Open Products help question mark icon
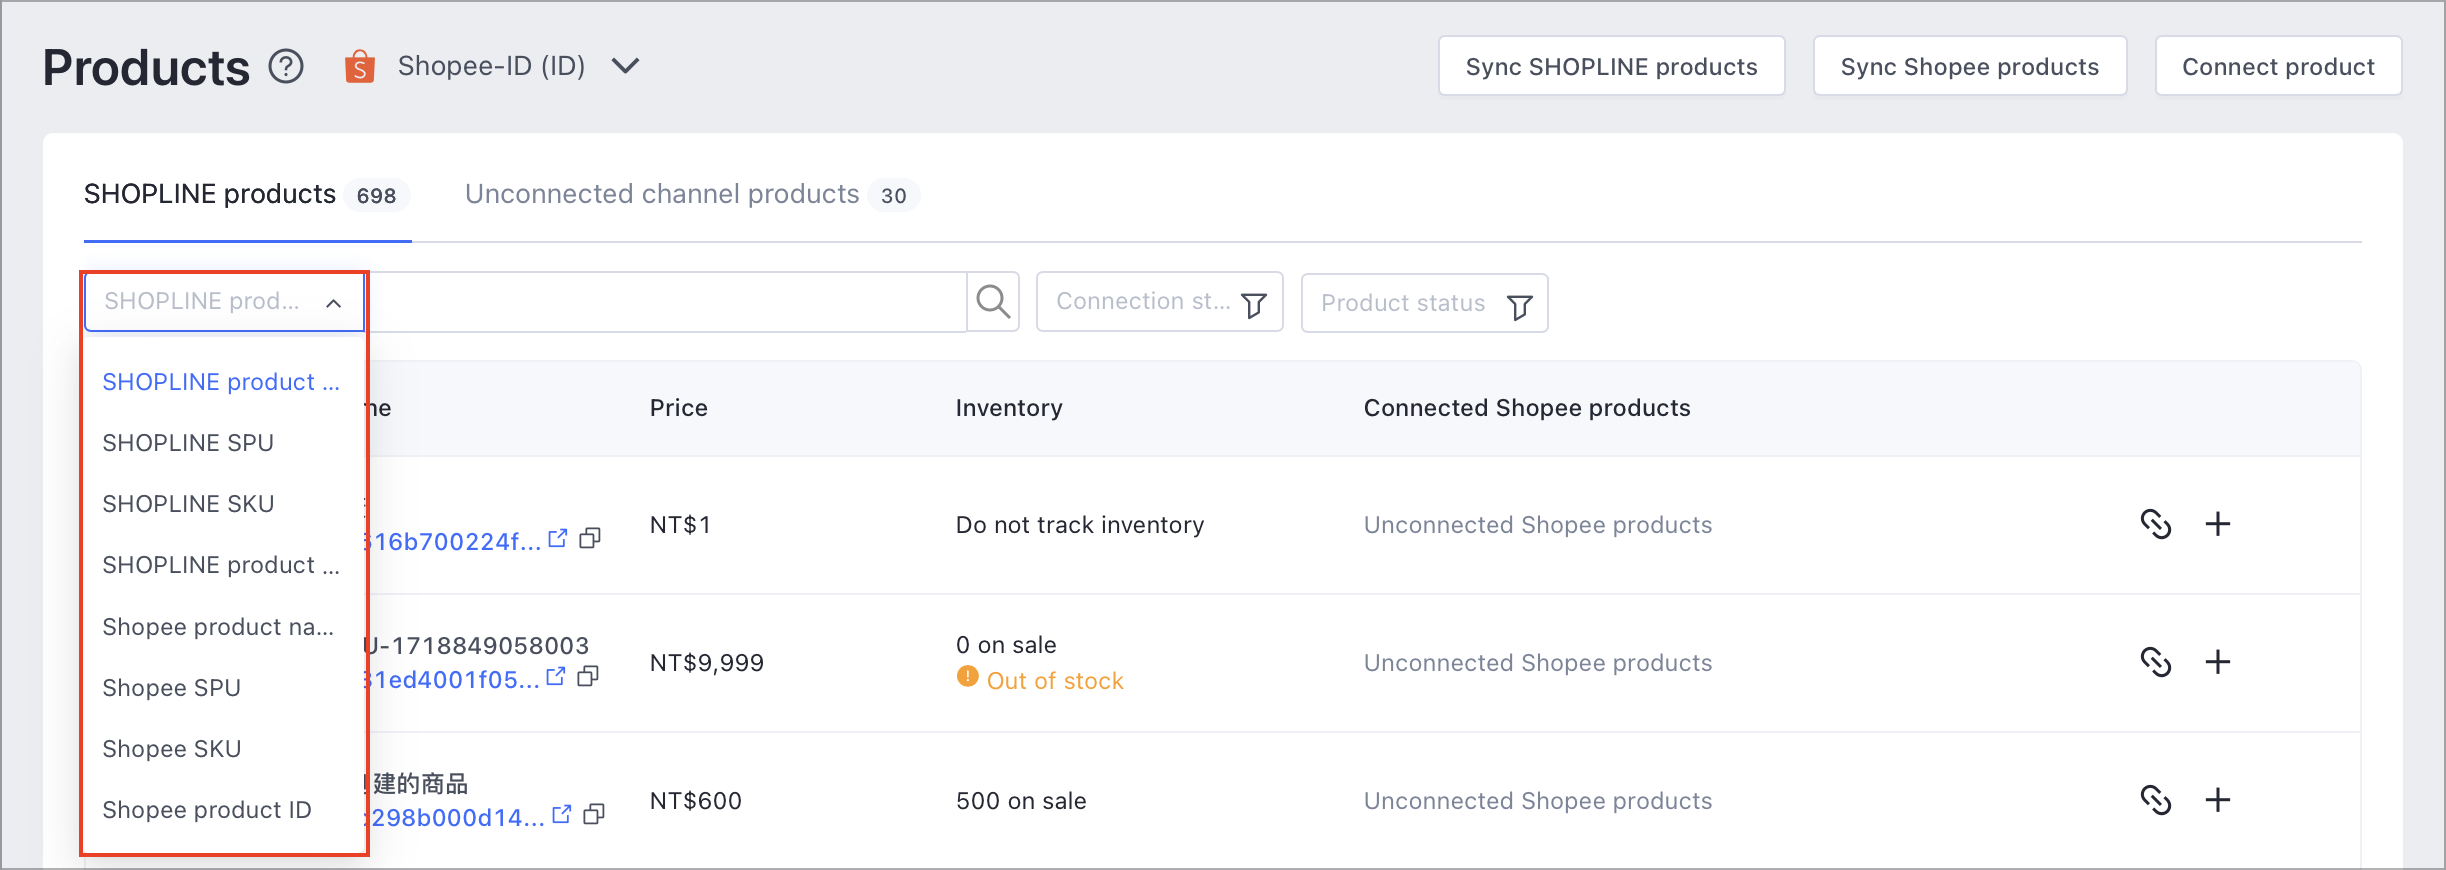 (286, 67)
